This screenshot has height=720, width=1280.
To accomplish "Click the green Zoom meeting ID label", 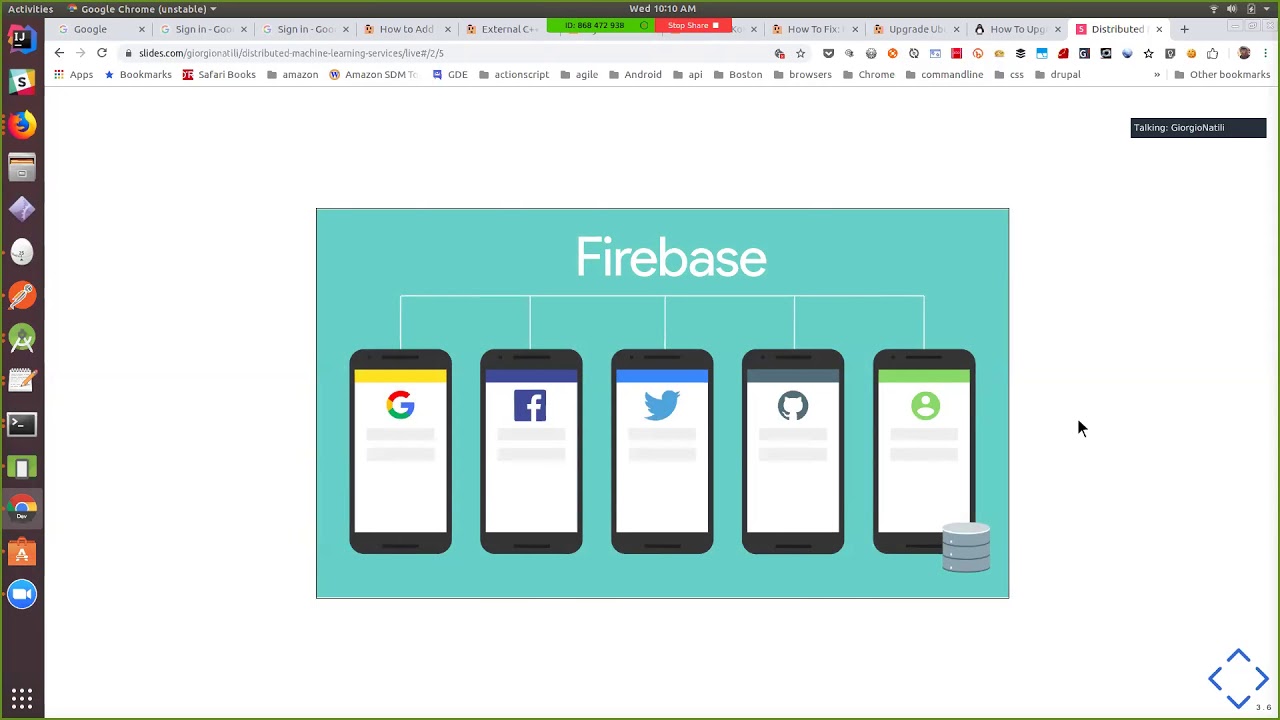I will pos(600,25).
